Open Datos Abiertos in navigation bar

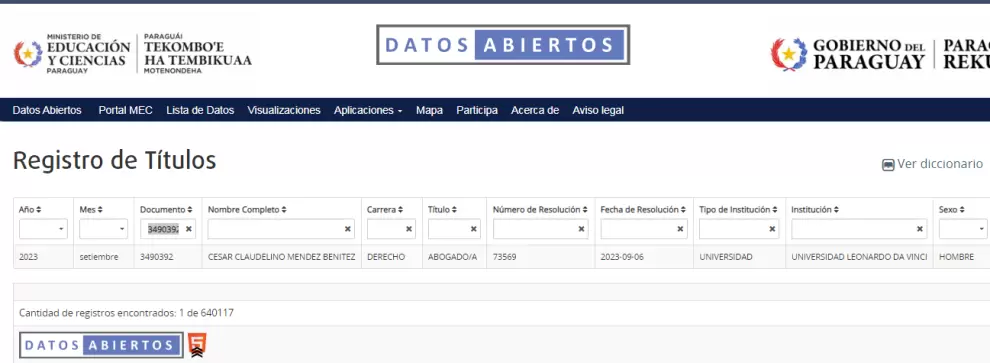coord(47,110)
